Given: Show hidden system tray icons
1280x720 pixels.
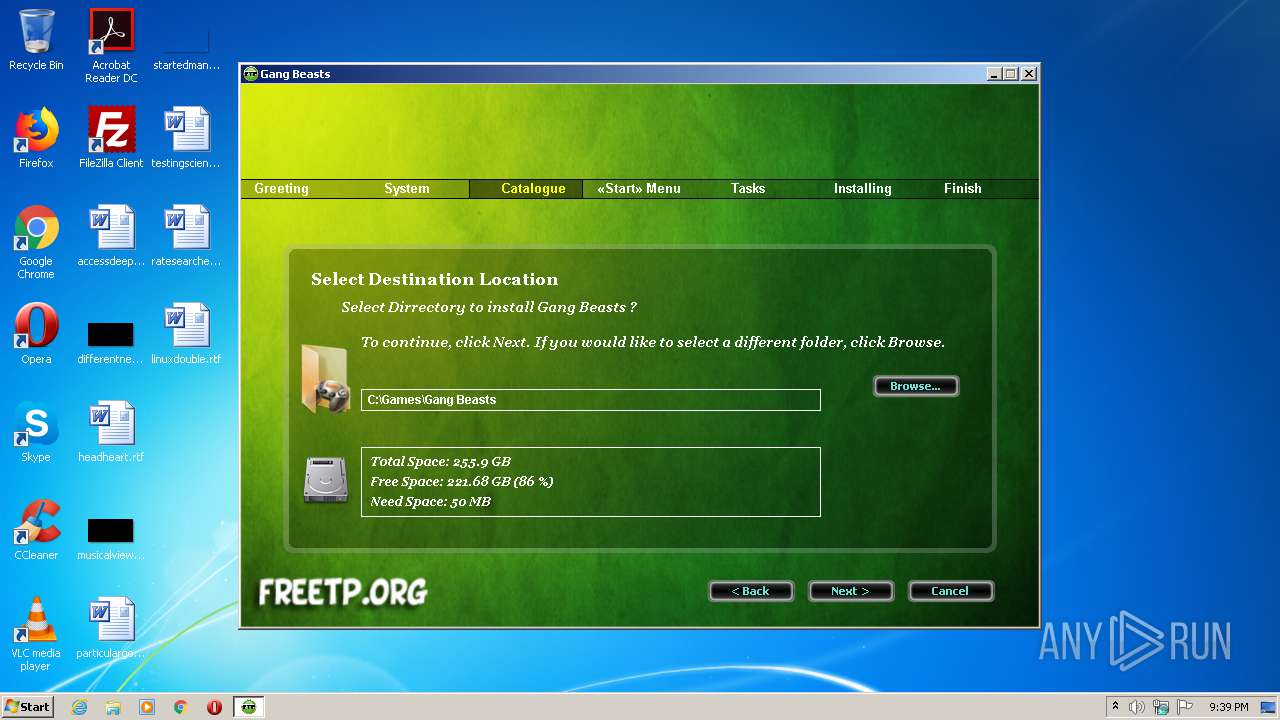Looking at the screenshot, I should pyautogui.click(x=1115, y=707).
